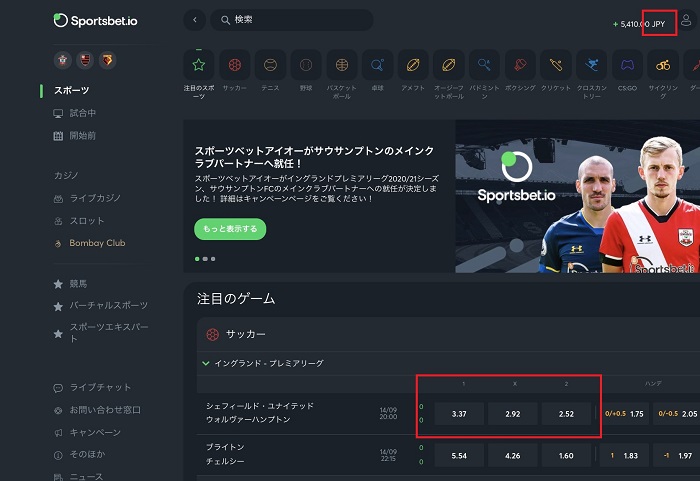Open the user account profile icon
This screenshot has height=481, width=700.
tap(686, 20)
